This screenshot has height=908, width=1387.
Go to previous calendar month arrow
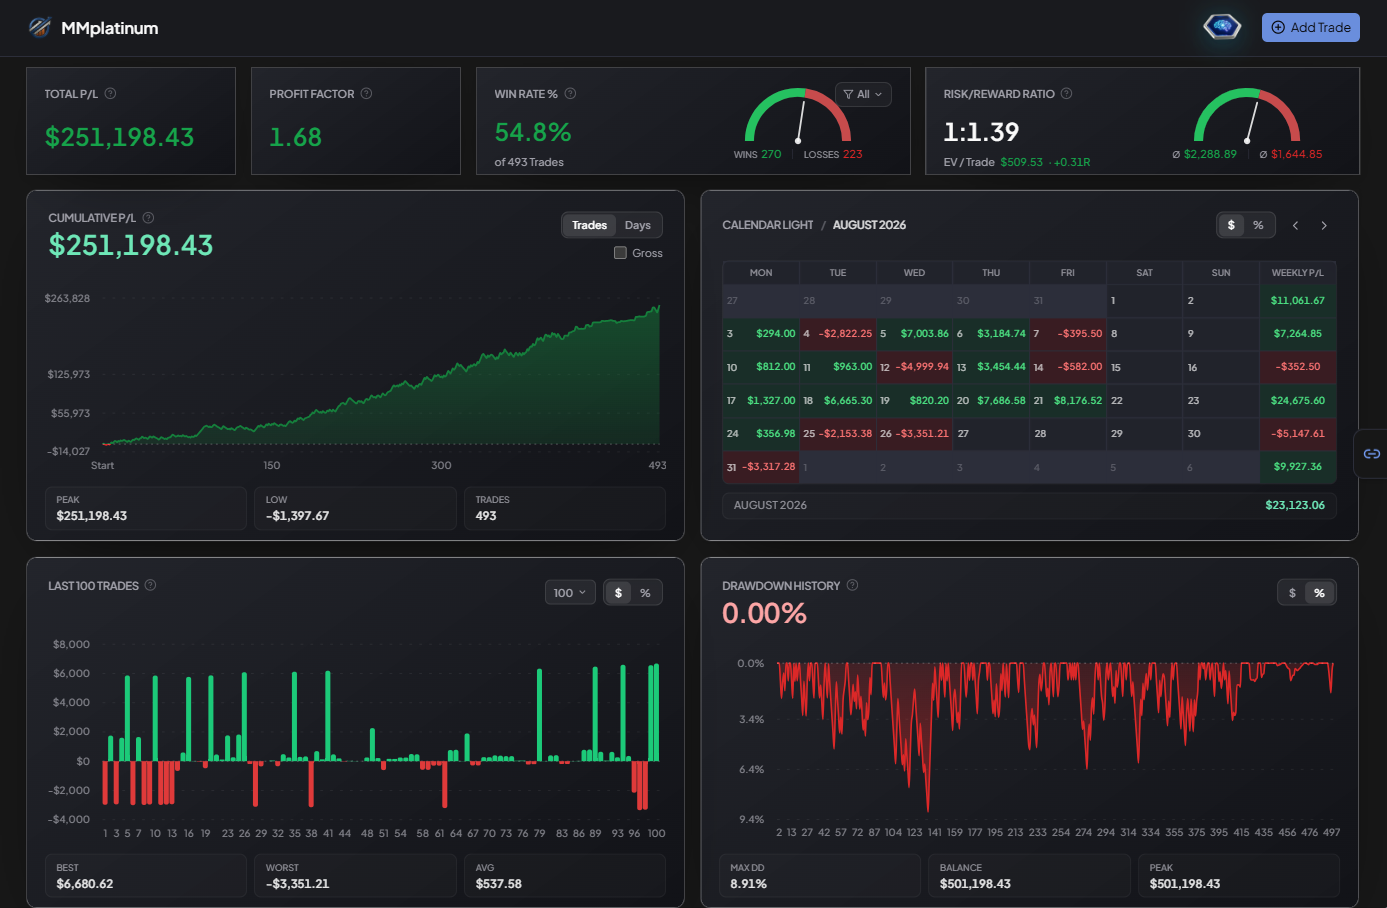1295,226
